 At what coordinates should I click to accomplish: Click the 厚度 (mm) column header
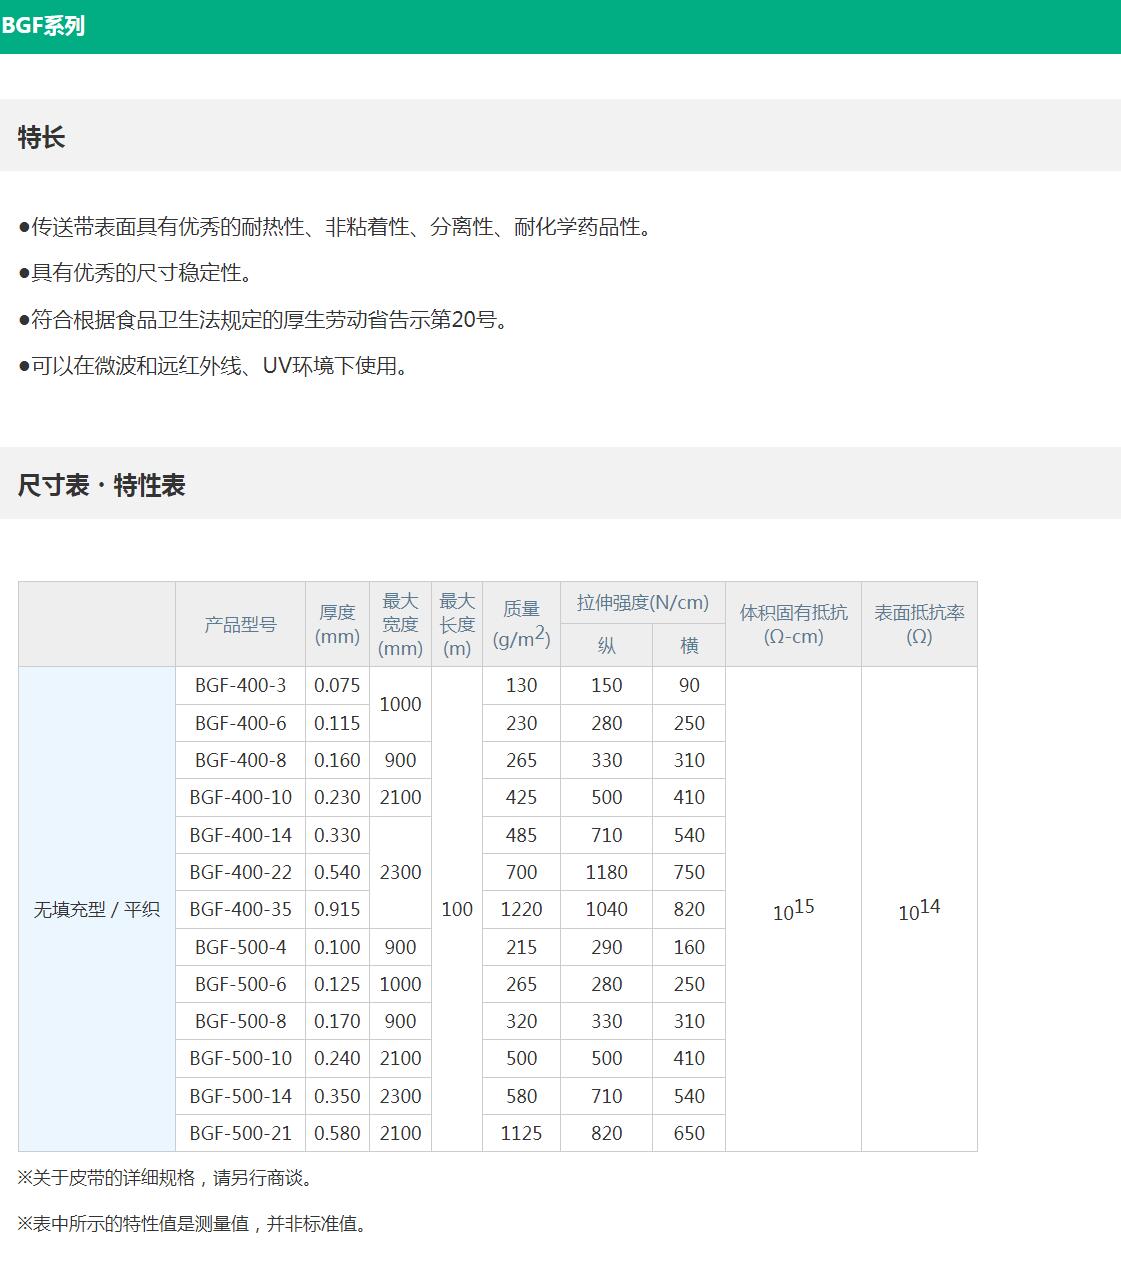click(x=337, y=624)
